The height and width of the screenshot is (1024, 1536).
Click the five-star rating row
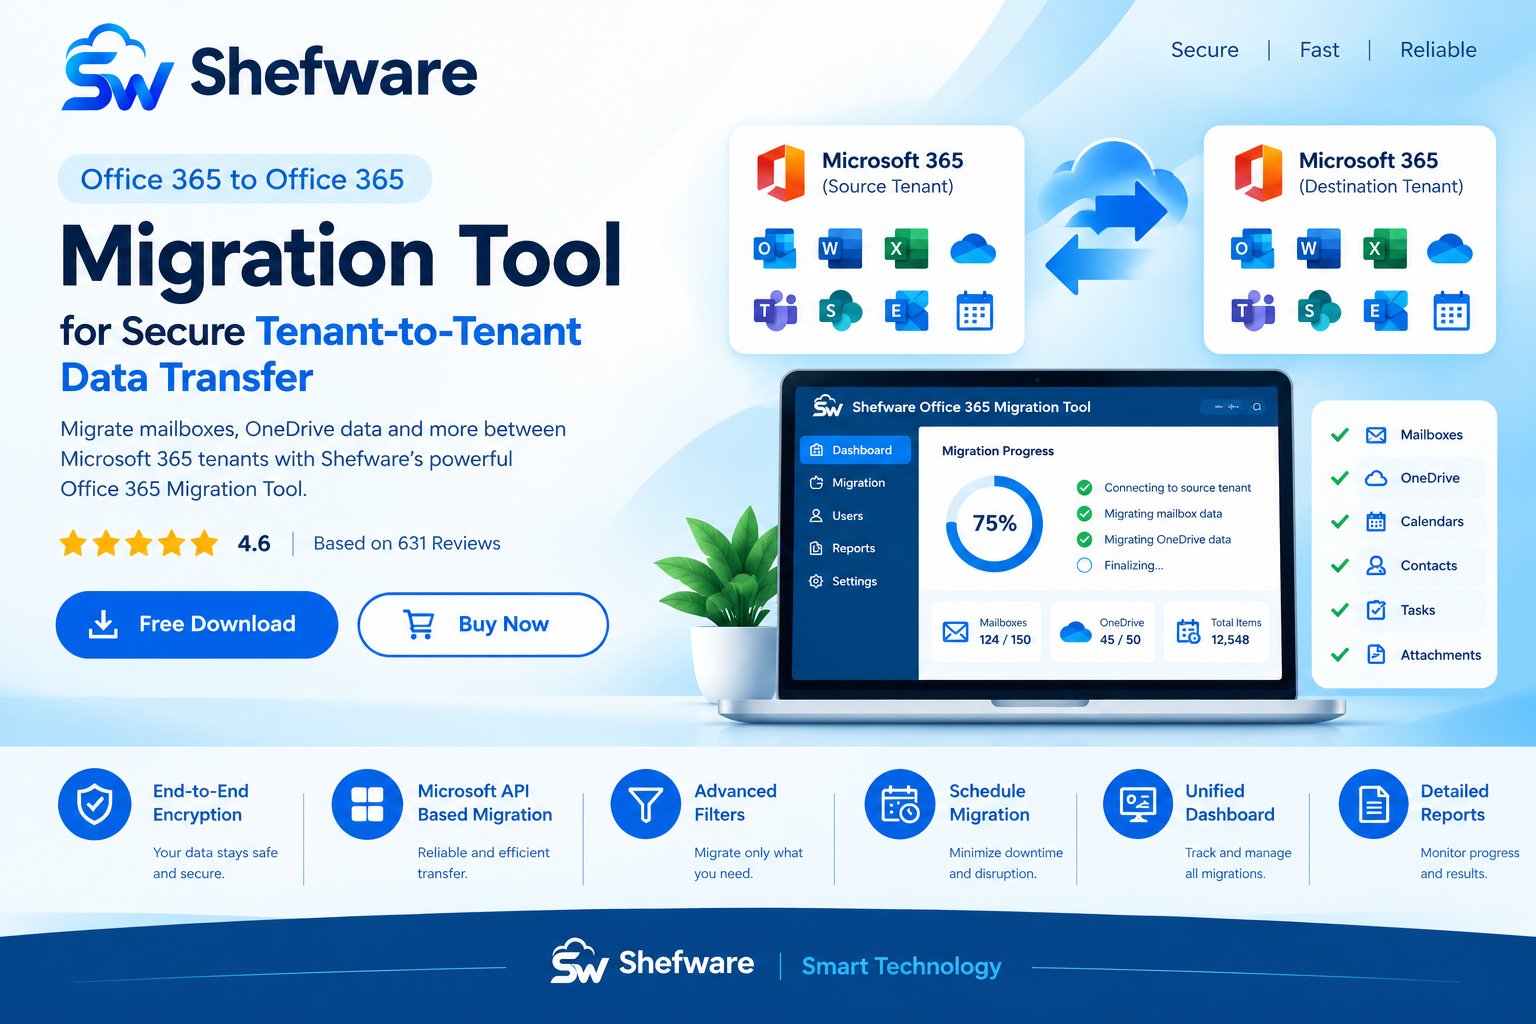tap(139, 544)
